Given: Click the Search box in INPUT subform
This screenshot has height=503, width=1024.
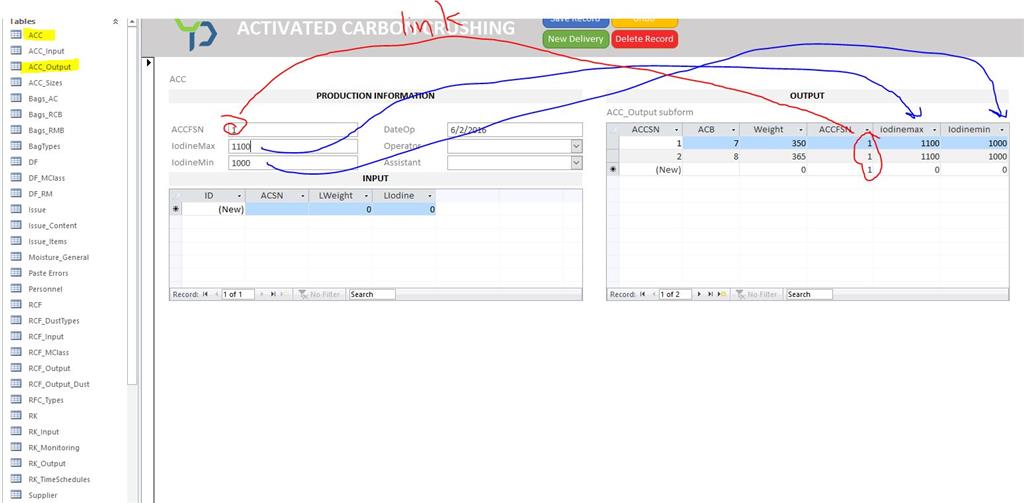Looking at the screenshot, I should click(x=372, y=295).
